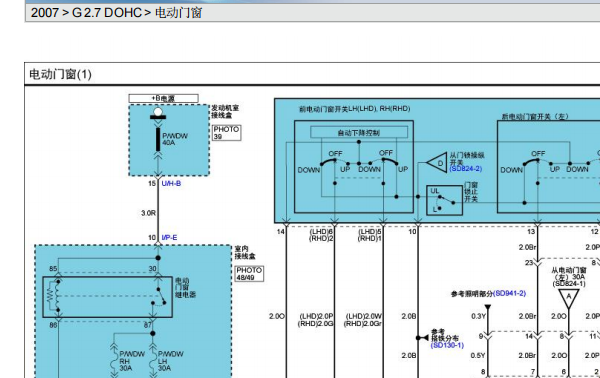Image resolution: width=600 pixels, height=378 pixels.
Task: Click pin 23 on the 2.0Br wire
Action: 529,263
